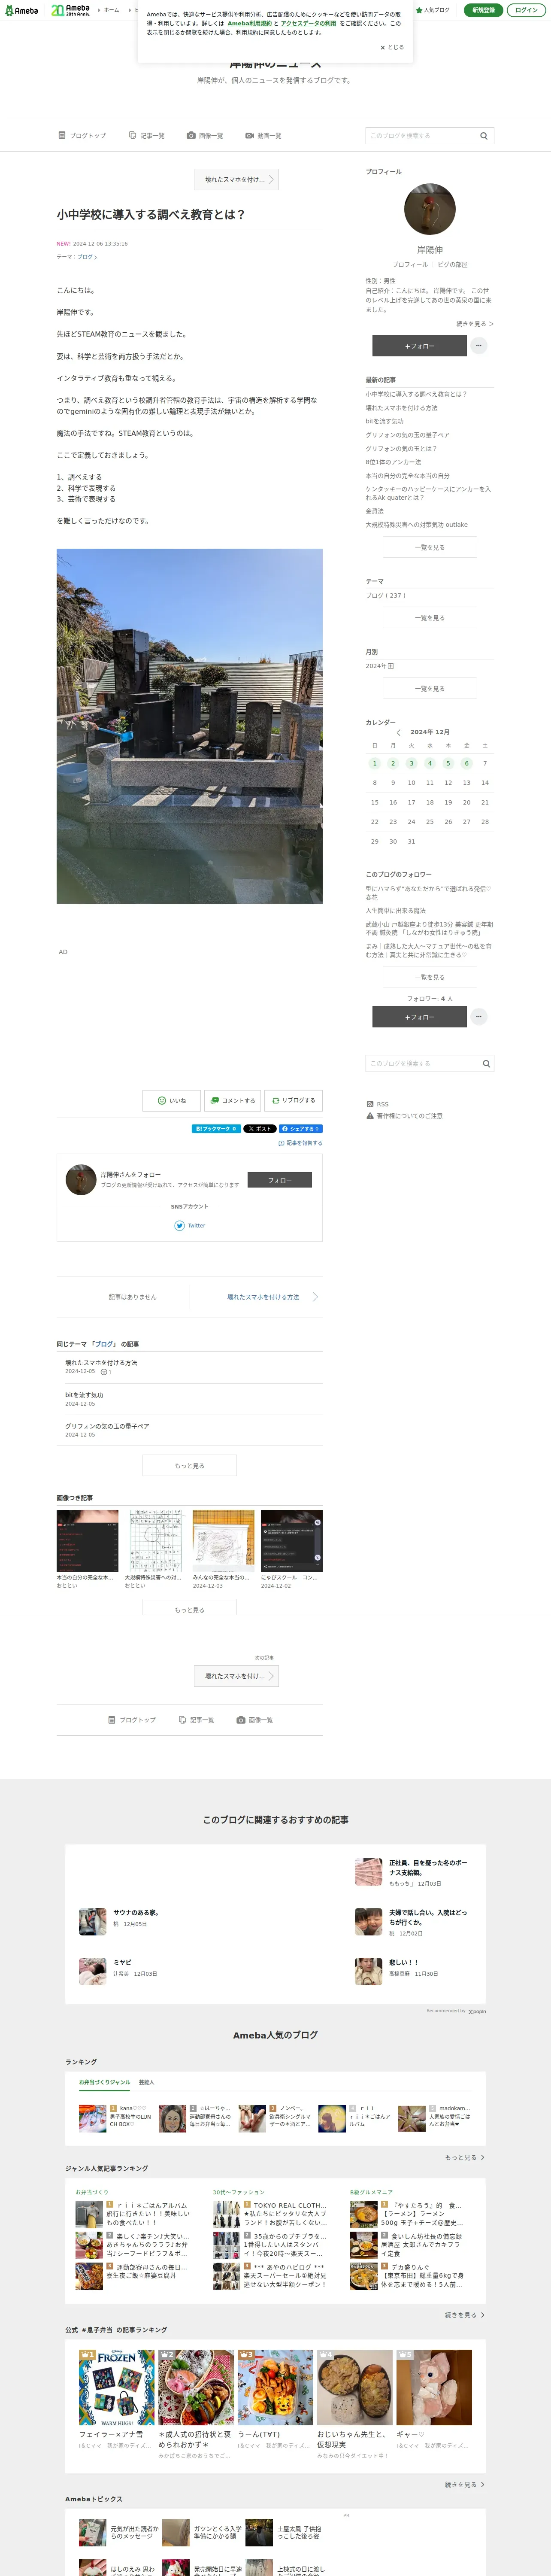
Task: Click 一覧を見る under the テーマ section
Action: click(430, 618)
